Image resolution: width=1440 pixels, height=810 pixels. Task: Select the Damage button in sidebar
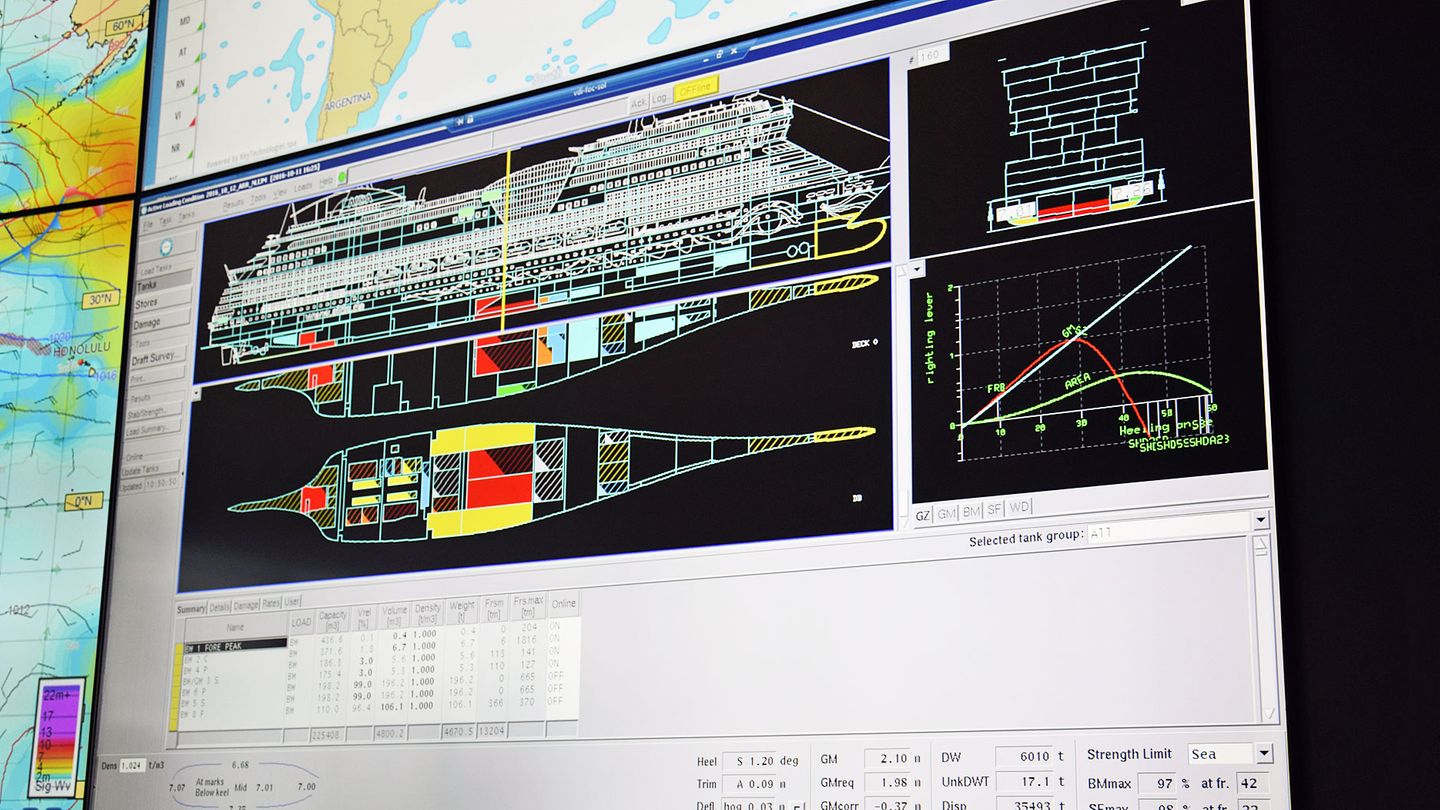click(x=148, y=324)
